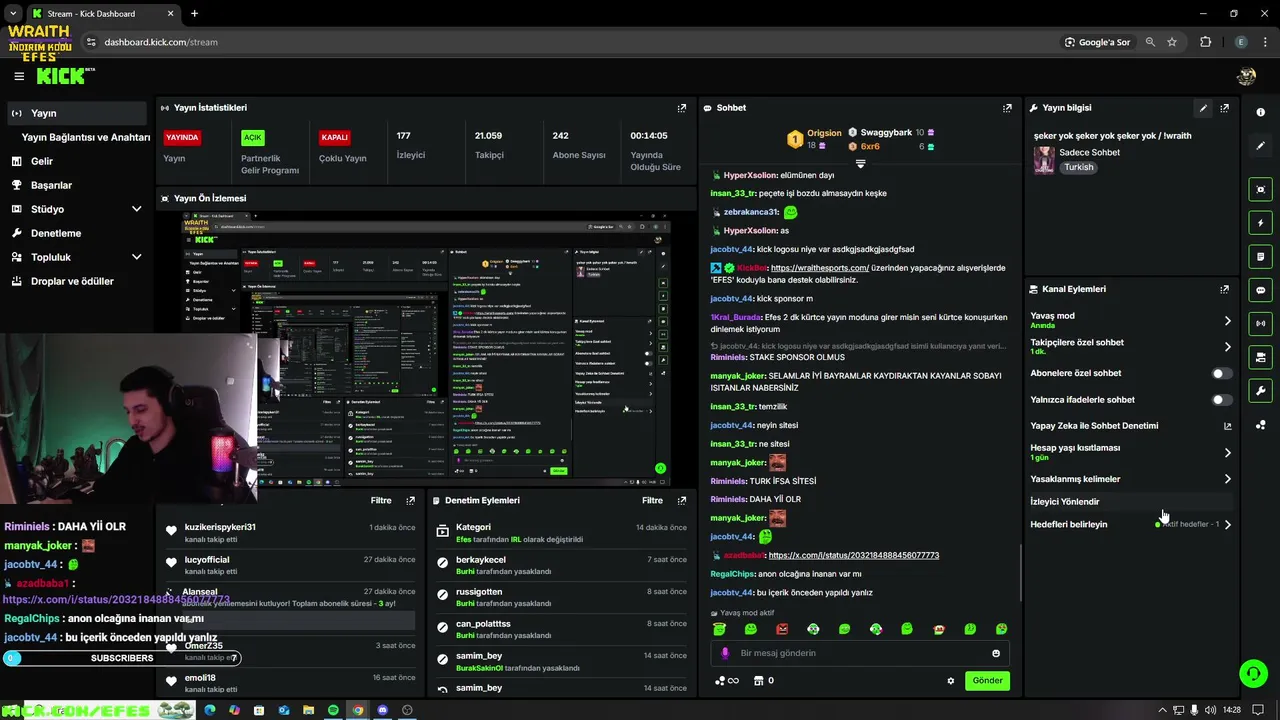1280x720 pixels.
Task: Open Filtre in the Denetim Eylemleri panel
Action: (x=652, y=500)
